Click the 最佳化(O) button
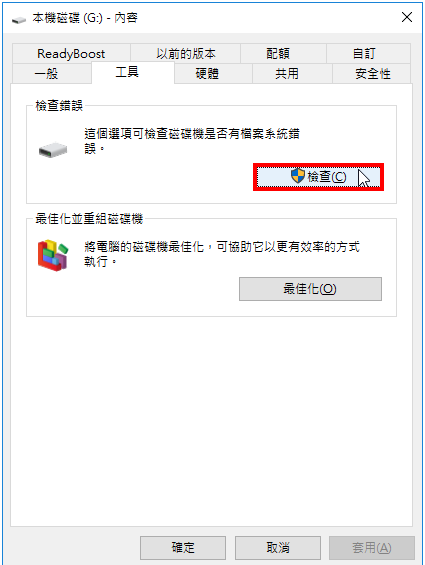425x565 pixels. coord(310,289)
